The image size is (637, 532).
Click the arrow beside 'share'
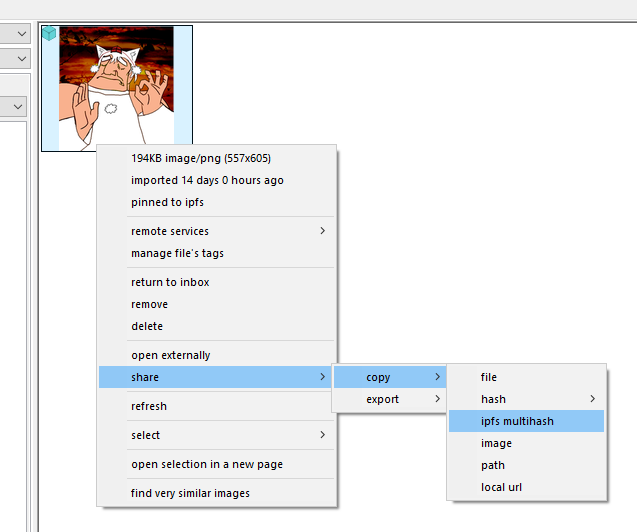323,377
